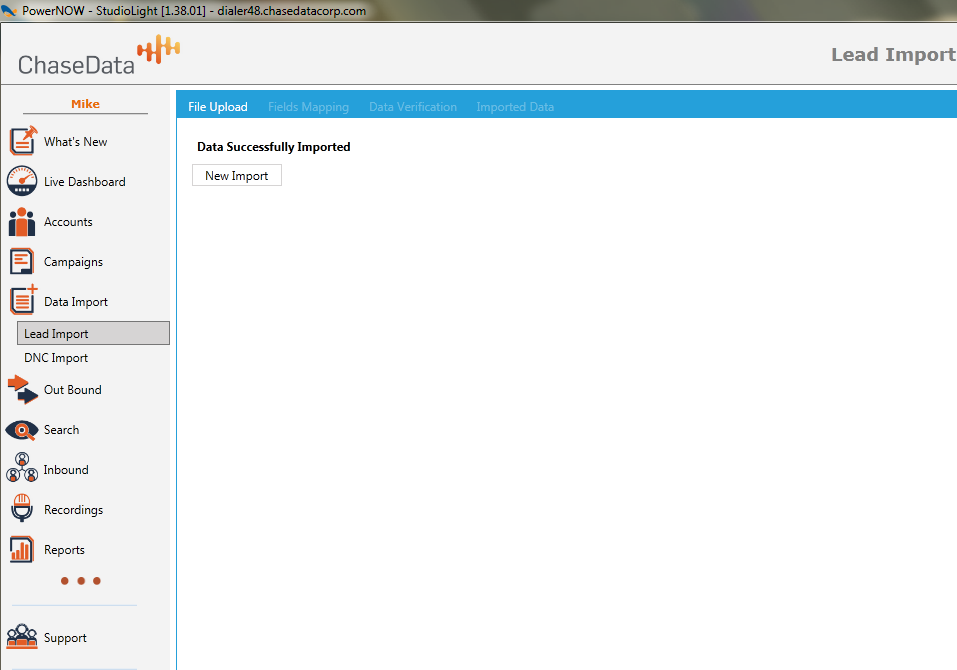This screenshot has width=957, height=670.
Task: Open the Data Verification tab
Action: 412,107
